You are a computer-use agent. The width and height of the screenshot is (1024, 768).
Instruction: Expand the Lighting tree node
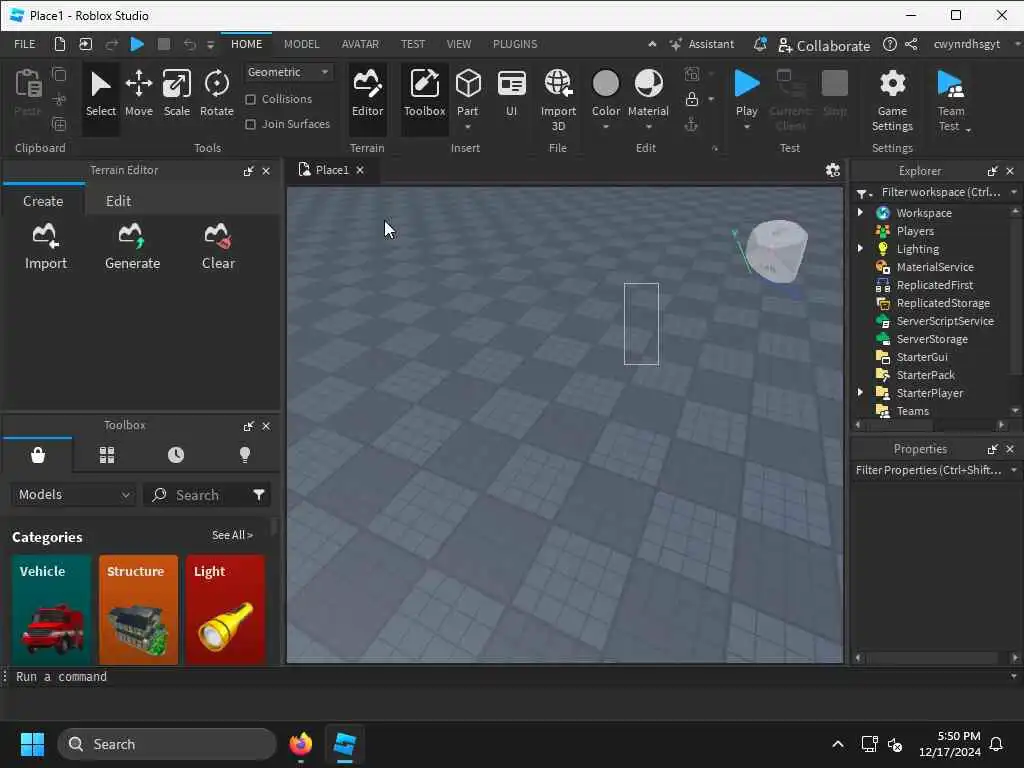point(860,249)
